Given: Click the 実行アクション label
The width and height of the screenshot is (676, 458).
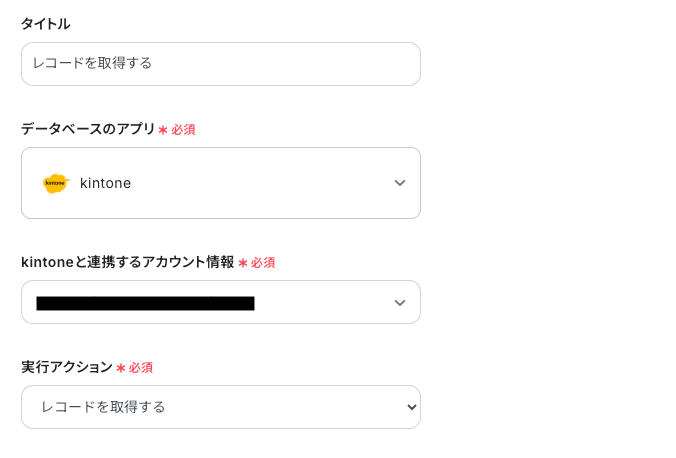Looking at the screenshot, I should [67, 367].
